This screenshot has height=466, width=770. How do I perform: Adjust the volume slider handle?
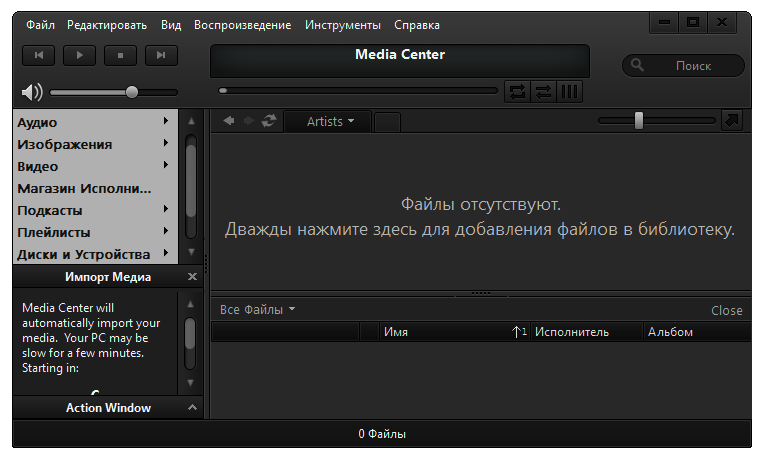click(x=132, y=92)
